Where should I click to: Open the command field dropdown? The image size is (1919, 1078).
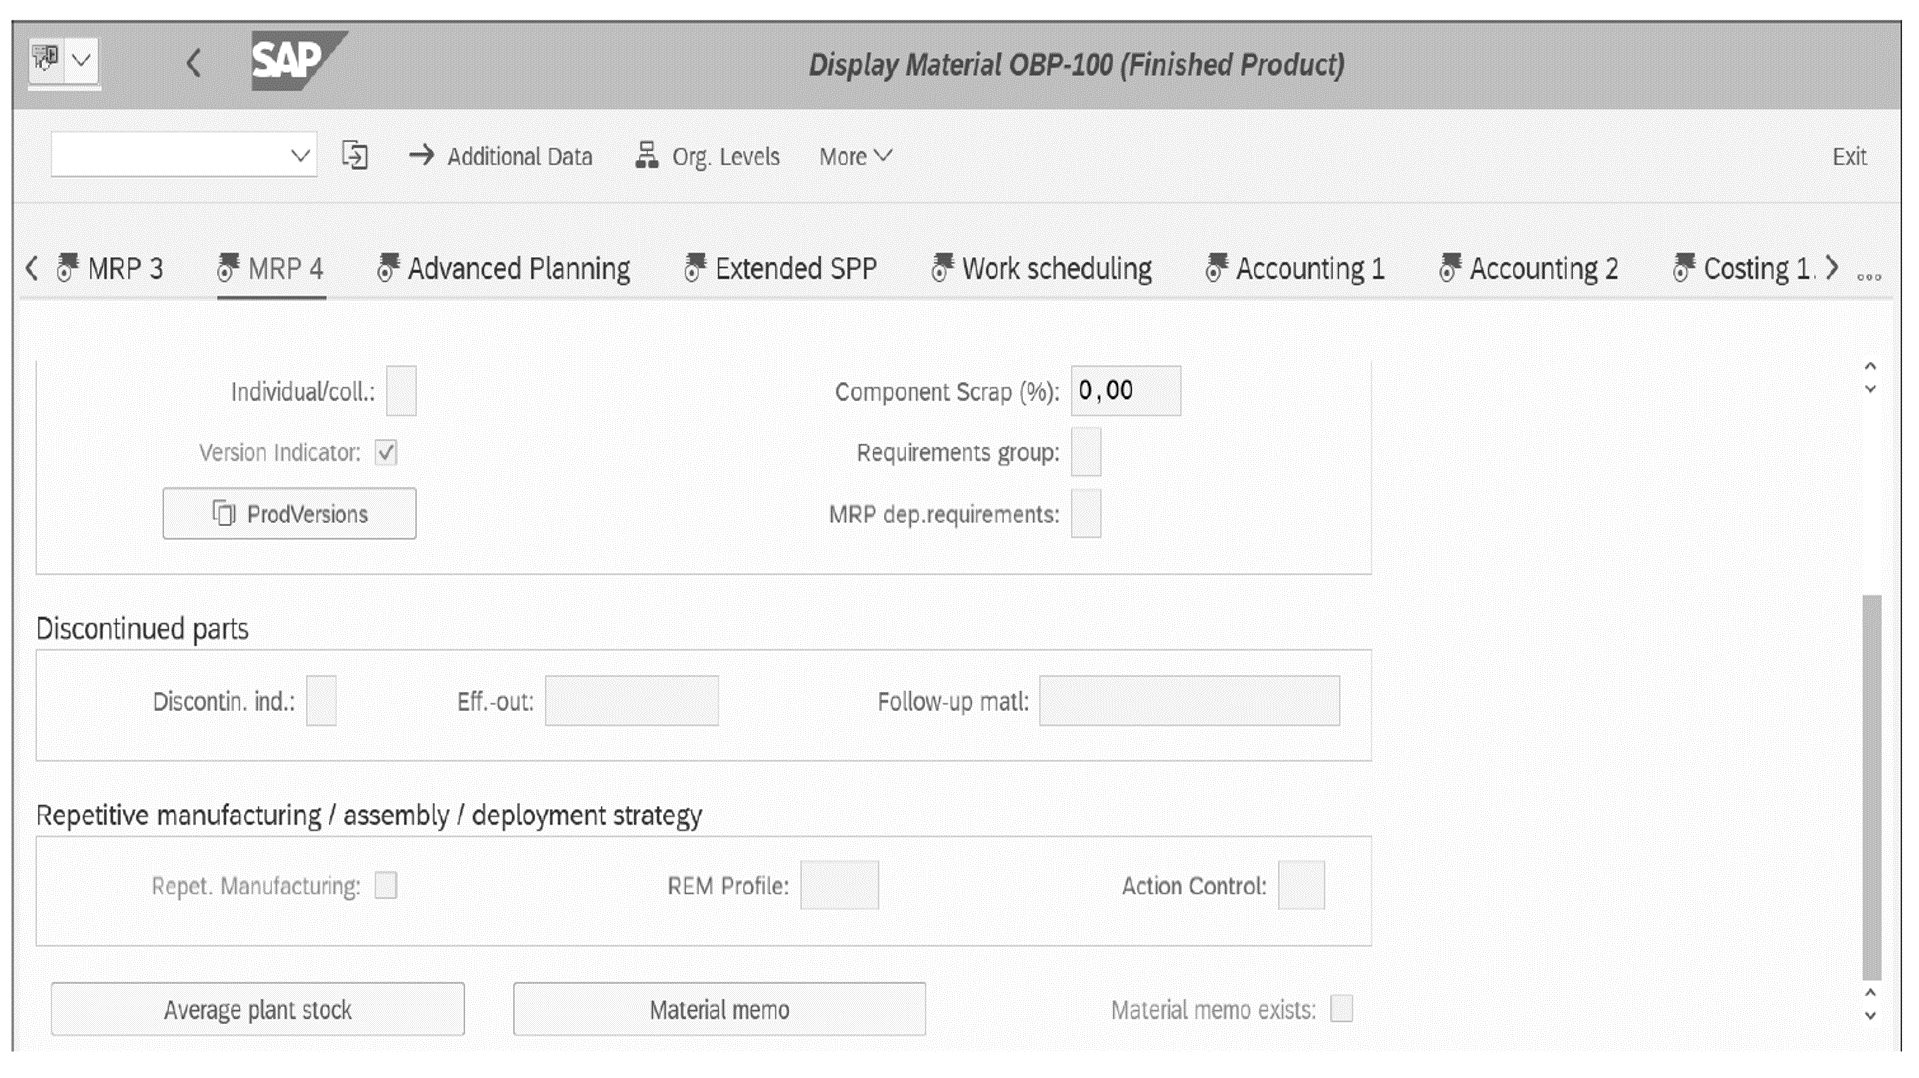point(300,156)
